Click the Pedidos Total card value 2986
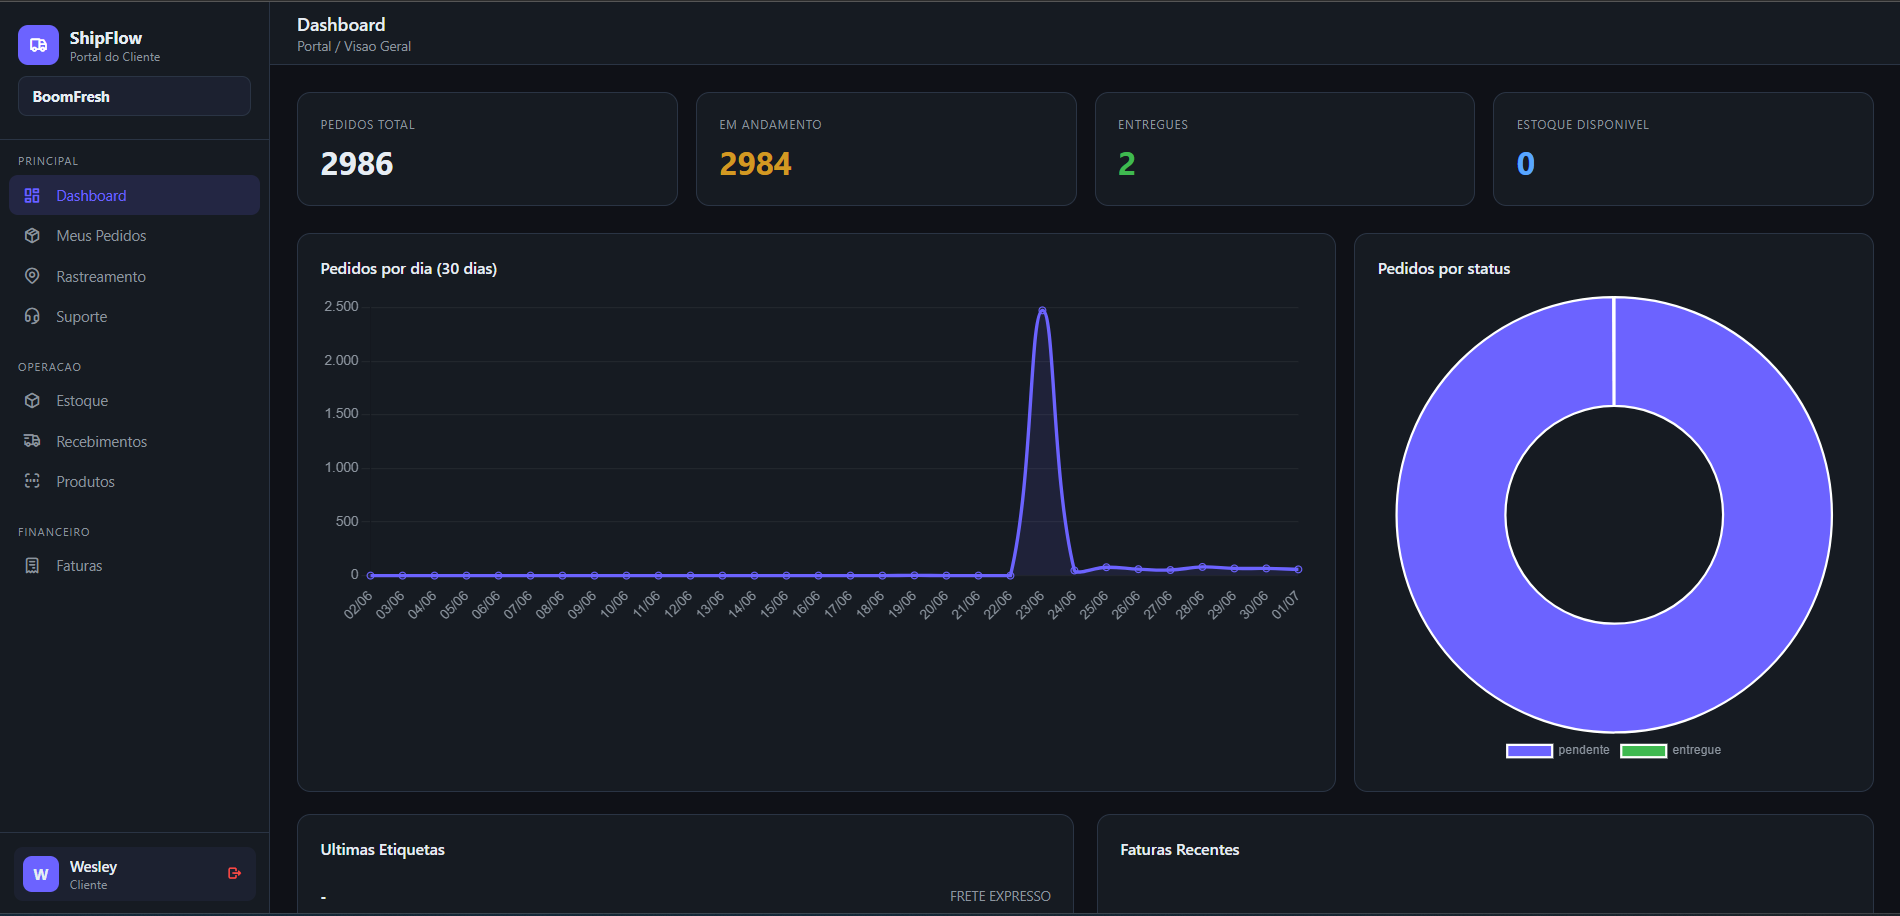This screenshot has width=1900, height=916. point(357,164)
